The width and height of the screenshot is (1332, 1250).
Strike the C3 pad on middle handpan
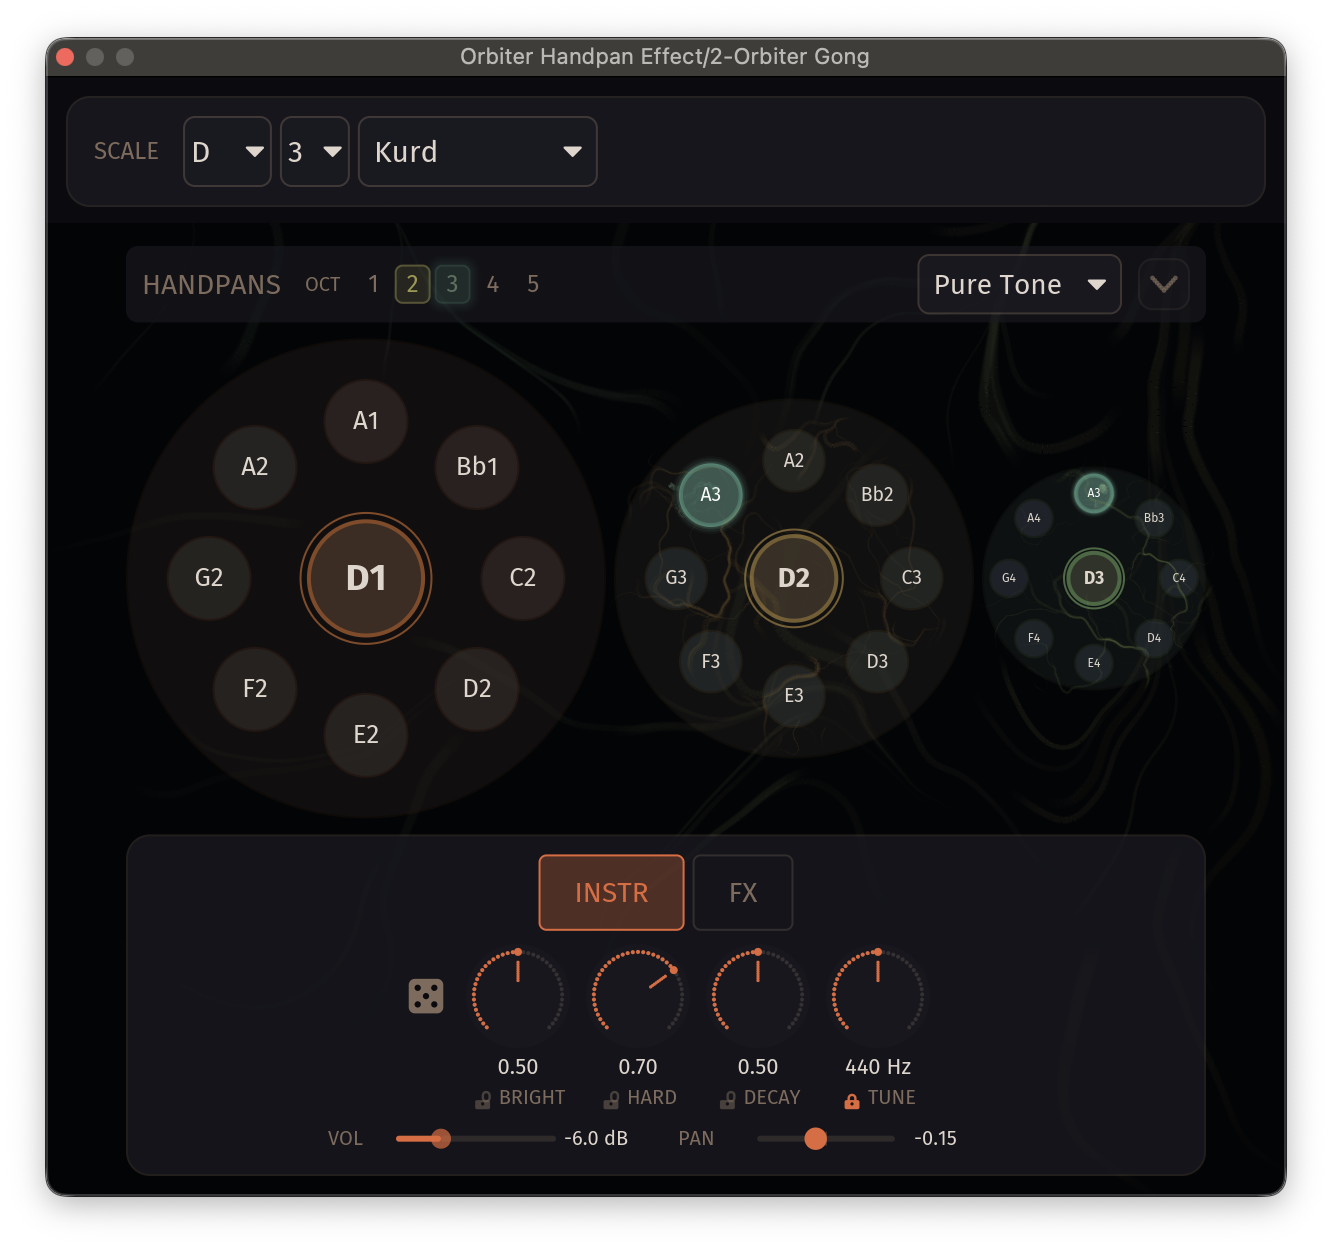tap(911, 578)
